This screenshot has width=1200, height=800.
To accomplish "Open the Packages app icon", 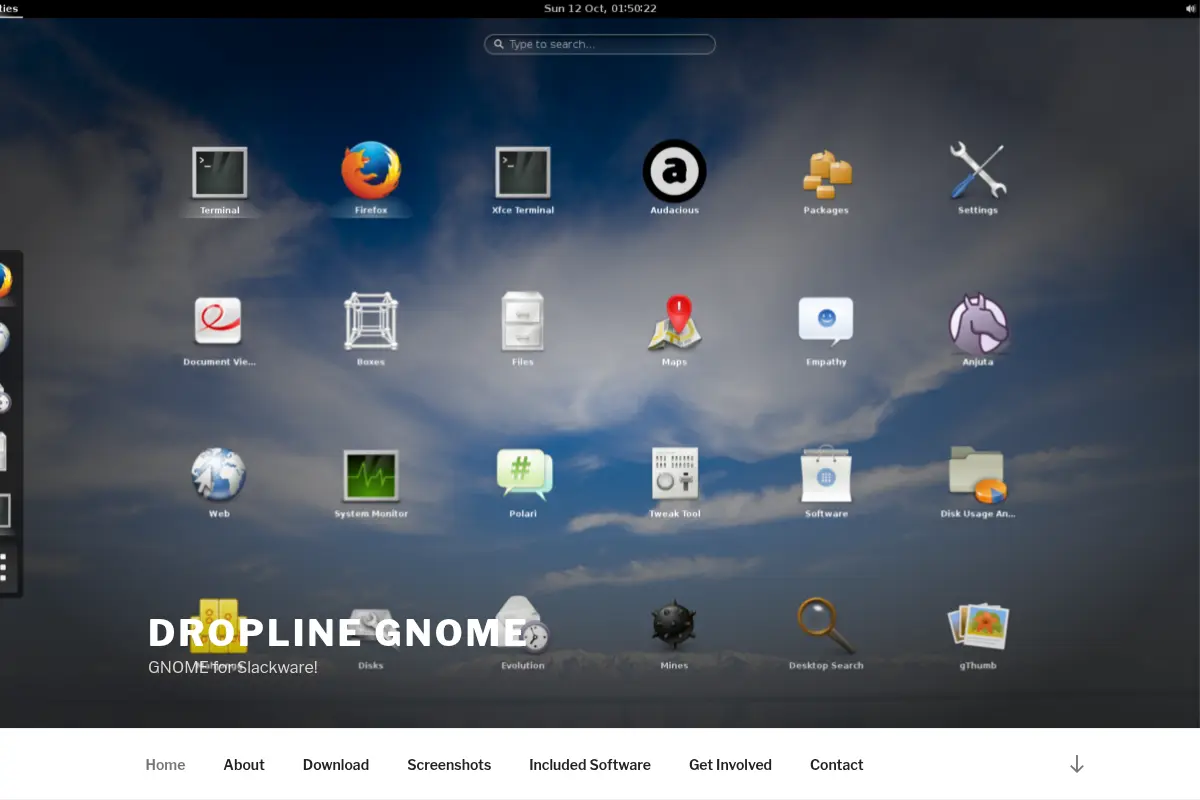I will [x=826, y=173].
